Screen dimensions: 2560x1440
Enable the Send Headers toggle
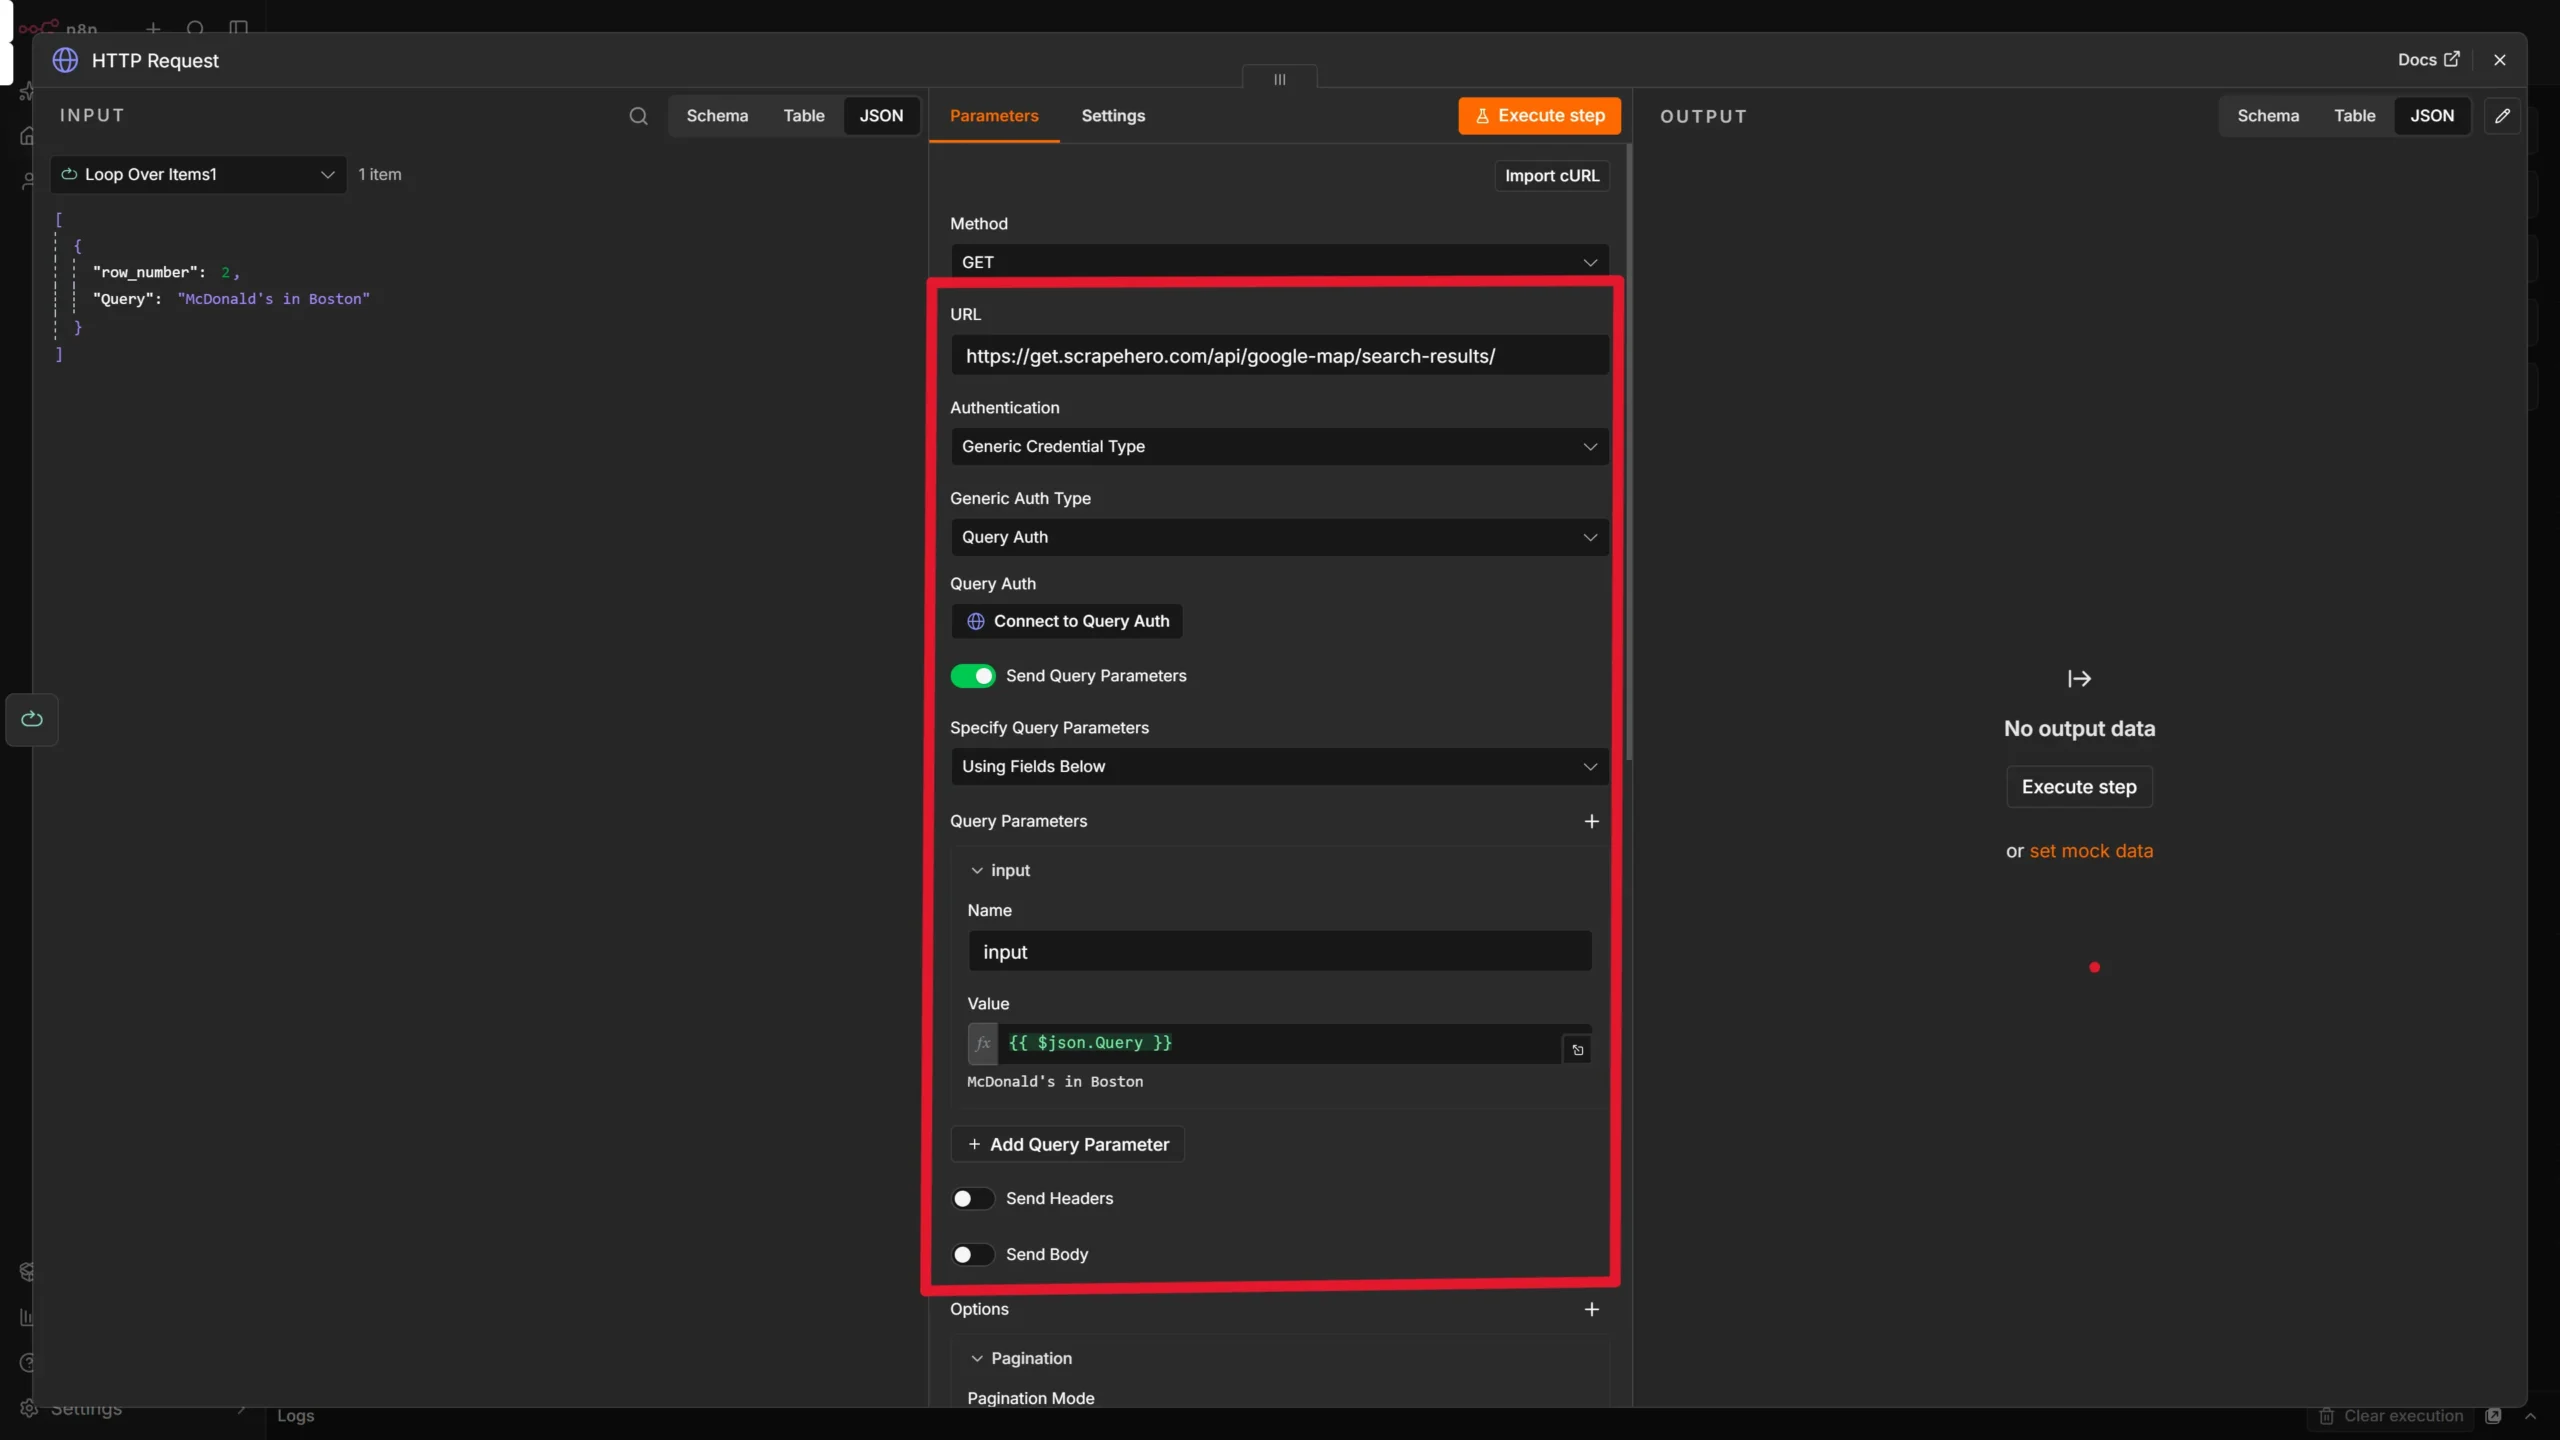coord(972,1198)
